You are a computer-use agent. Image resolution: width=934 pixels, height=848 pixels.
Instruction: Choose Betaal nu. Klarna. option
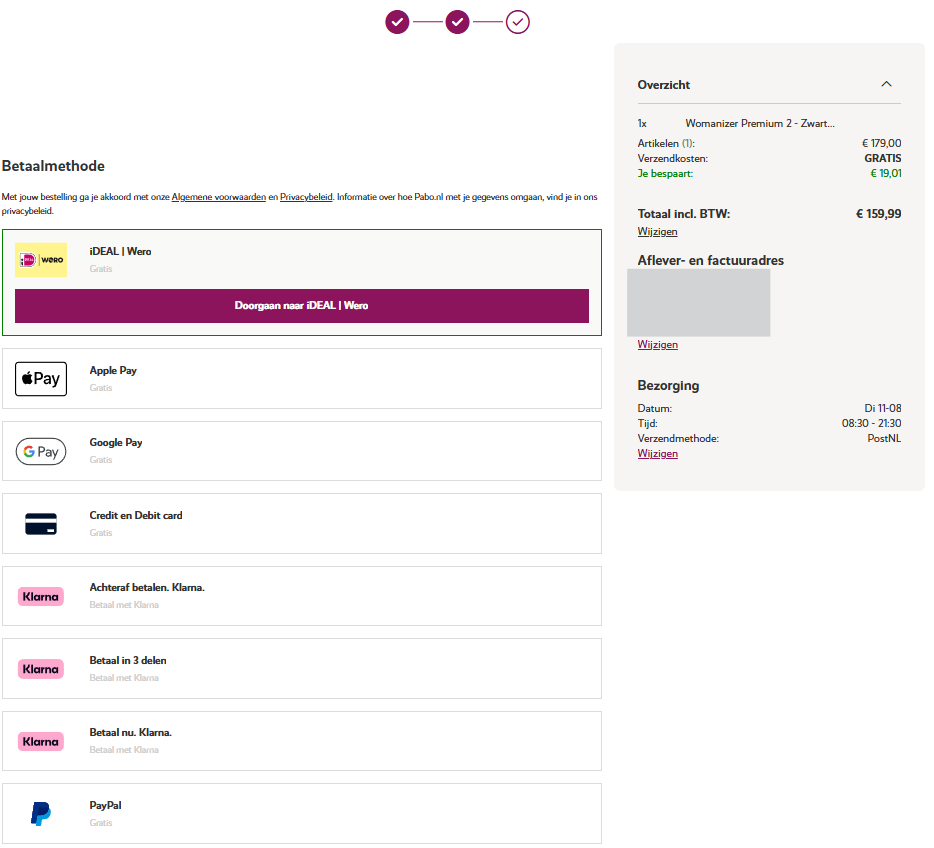tap(302, 742)
